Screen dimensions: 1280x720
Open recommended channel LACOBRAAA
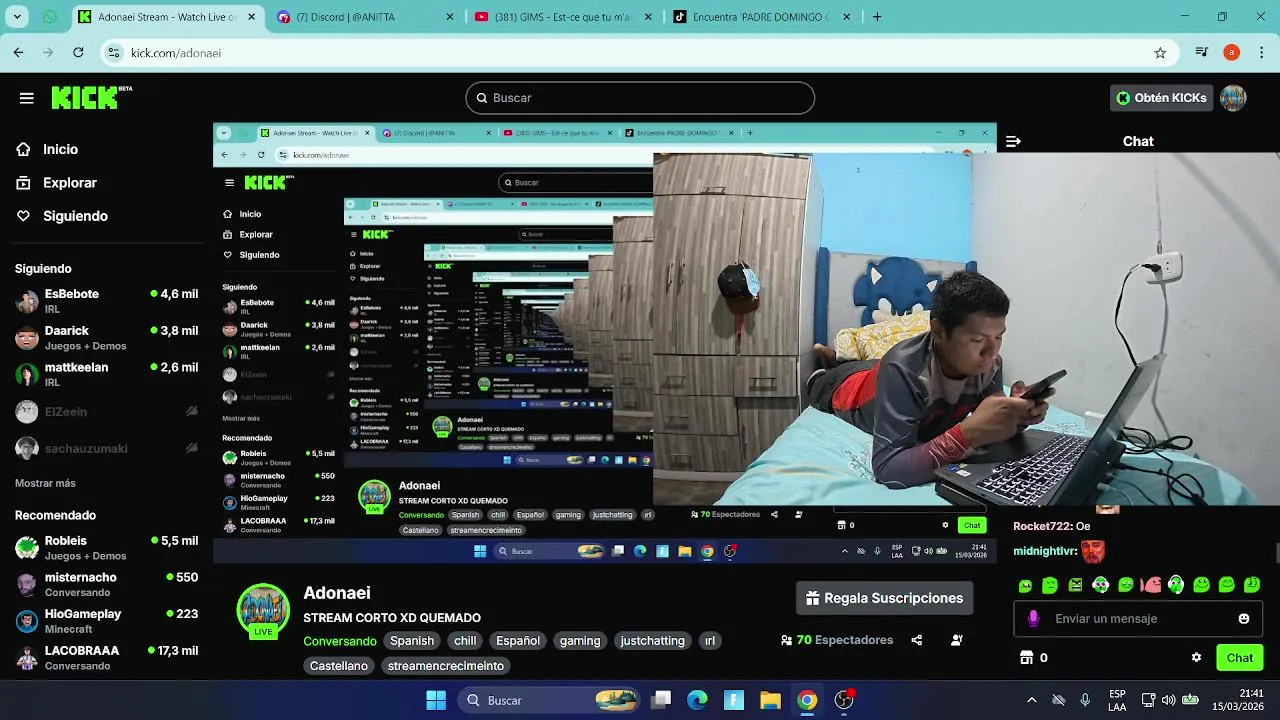[x=106, y=657]
